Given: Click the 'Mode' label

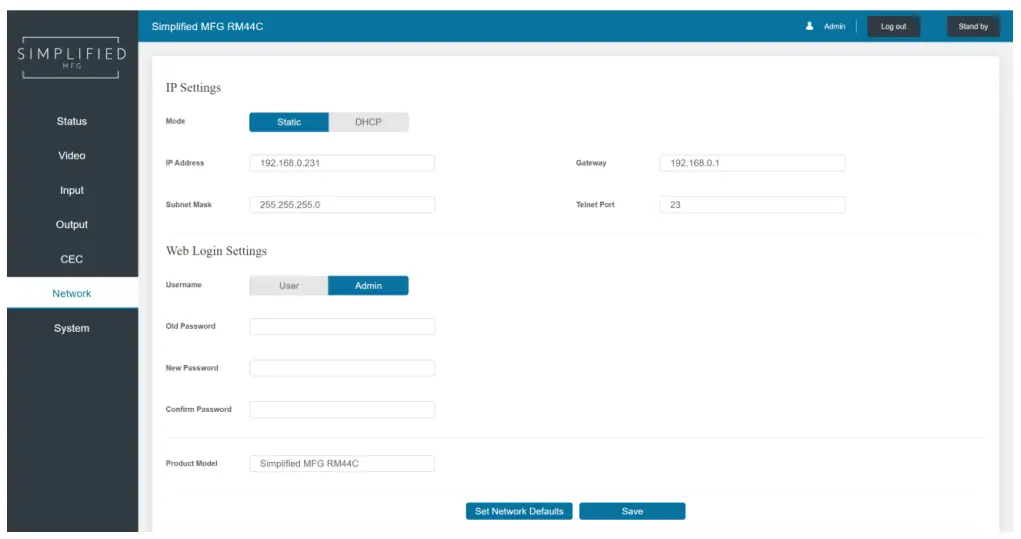Looking at the screenshot, I should (175, 121).
